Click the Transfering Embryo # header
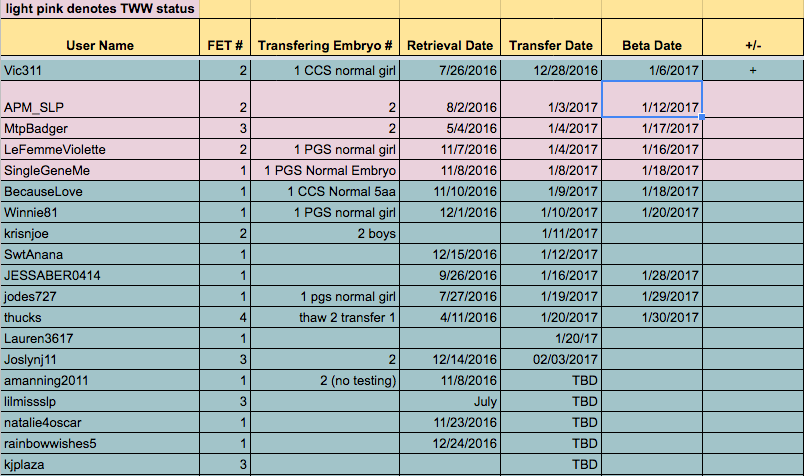 [325, 45]
